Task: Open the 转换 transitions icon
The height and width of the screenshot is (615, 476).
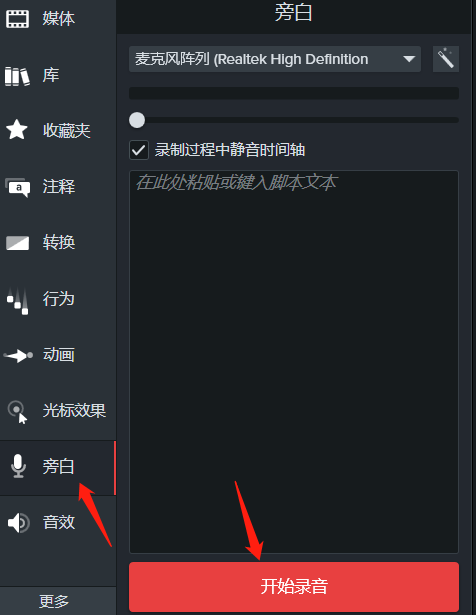Action: coord(17,243)
